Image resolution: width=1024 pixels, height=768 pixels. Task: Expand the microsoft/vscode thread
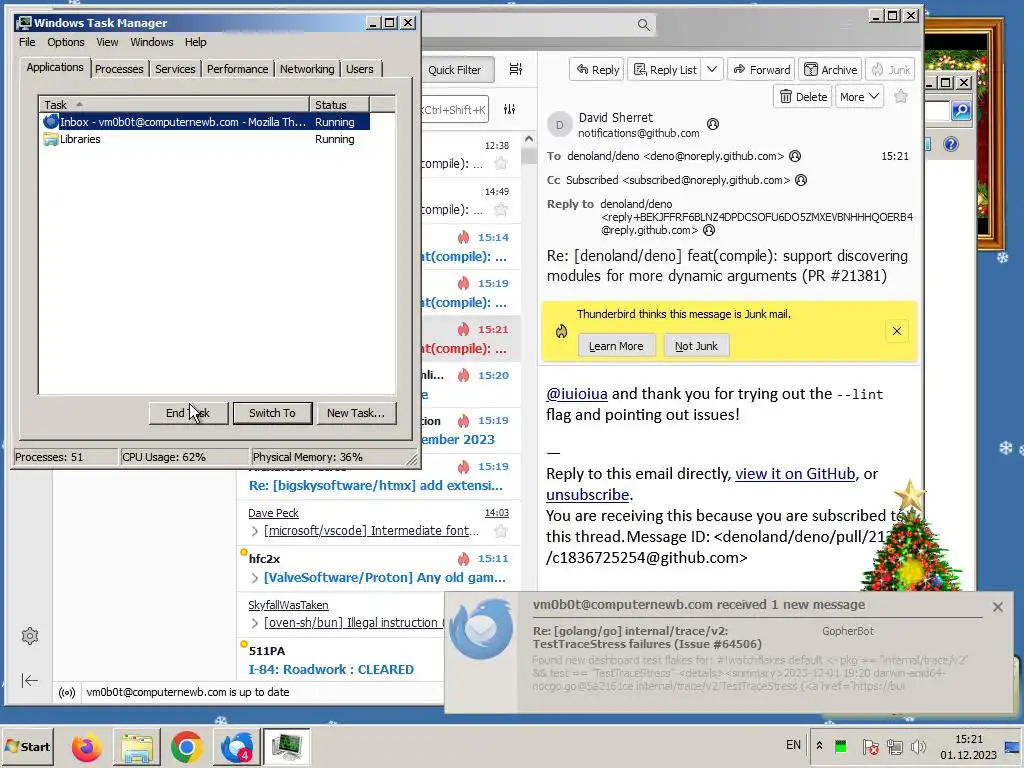(255, 532)
